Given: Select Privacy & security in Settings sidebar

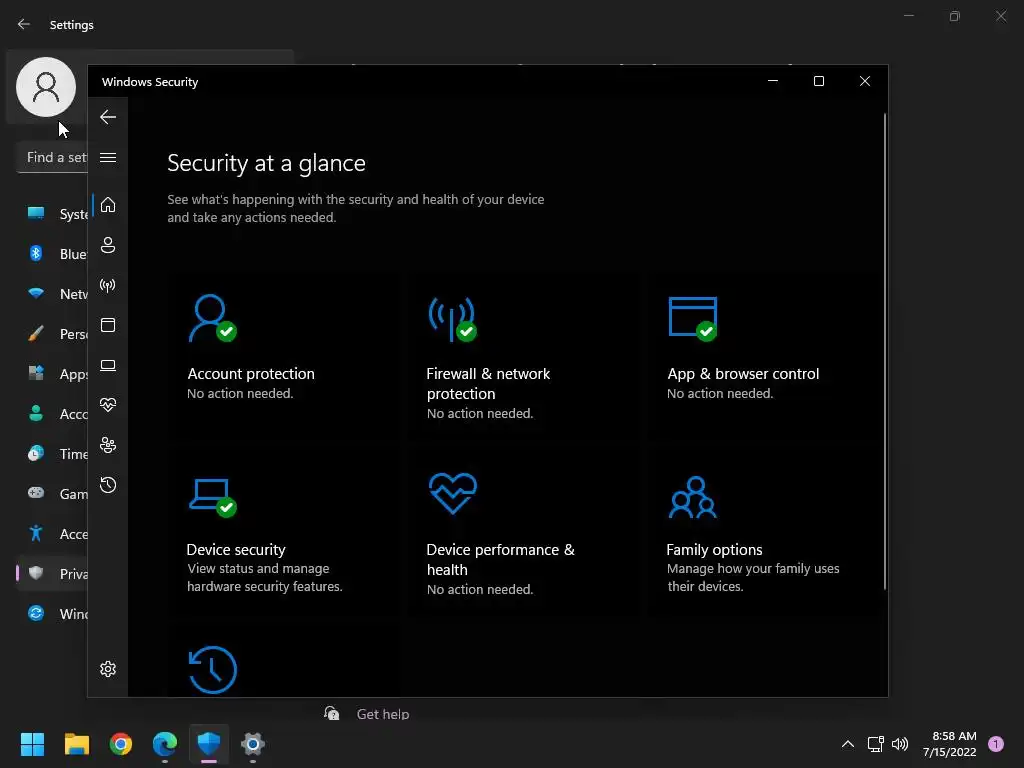Looking at the screenshot, I should point(52,573).
